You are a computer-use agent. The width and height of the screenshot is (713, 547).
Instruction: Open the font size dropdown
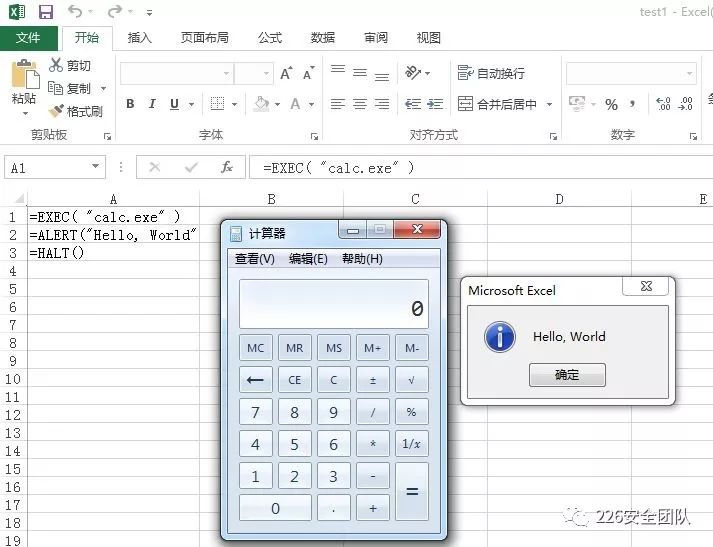[x=266, y=73]
